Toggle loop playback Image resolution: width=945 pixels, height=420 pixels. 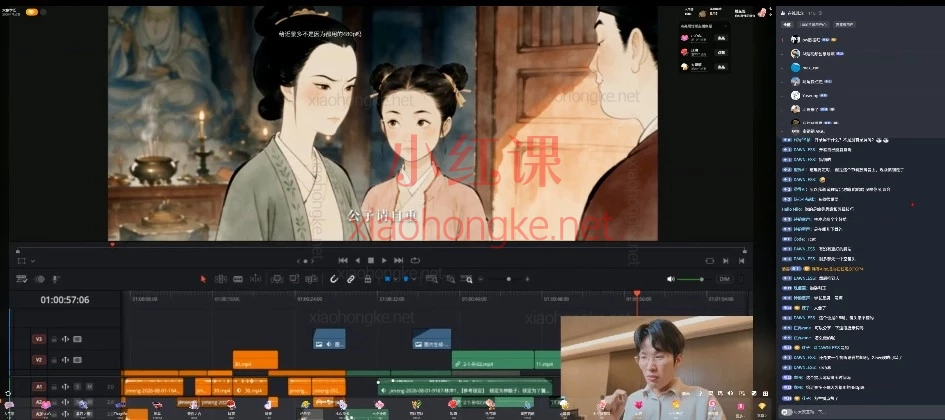click(x=415, y=260)
